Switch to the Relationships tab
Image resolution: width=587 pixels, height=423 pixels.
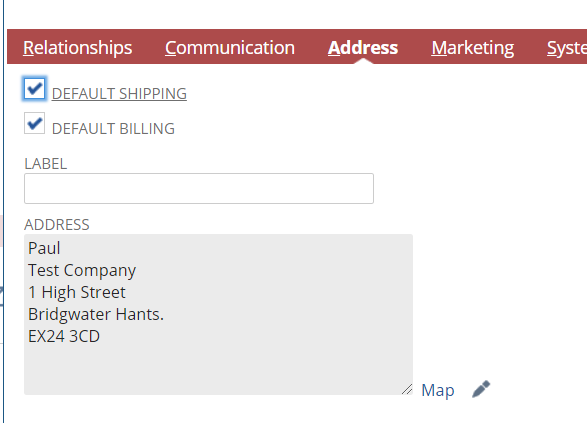77,48
